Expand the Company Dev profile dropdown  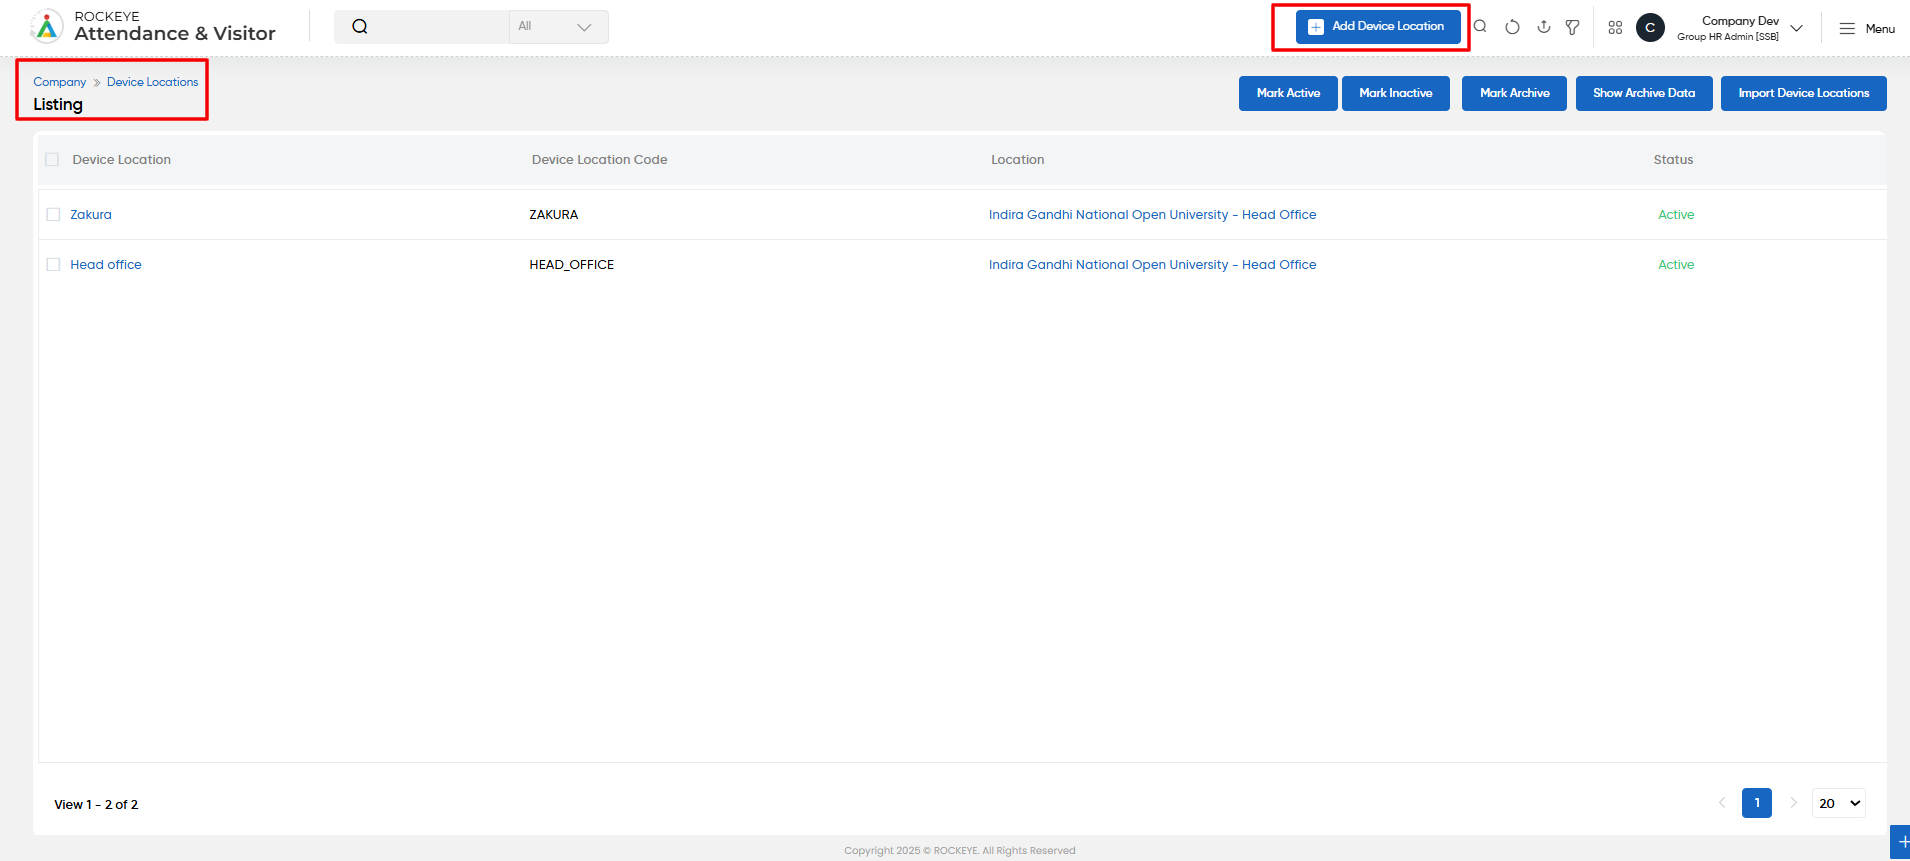1797,28
